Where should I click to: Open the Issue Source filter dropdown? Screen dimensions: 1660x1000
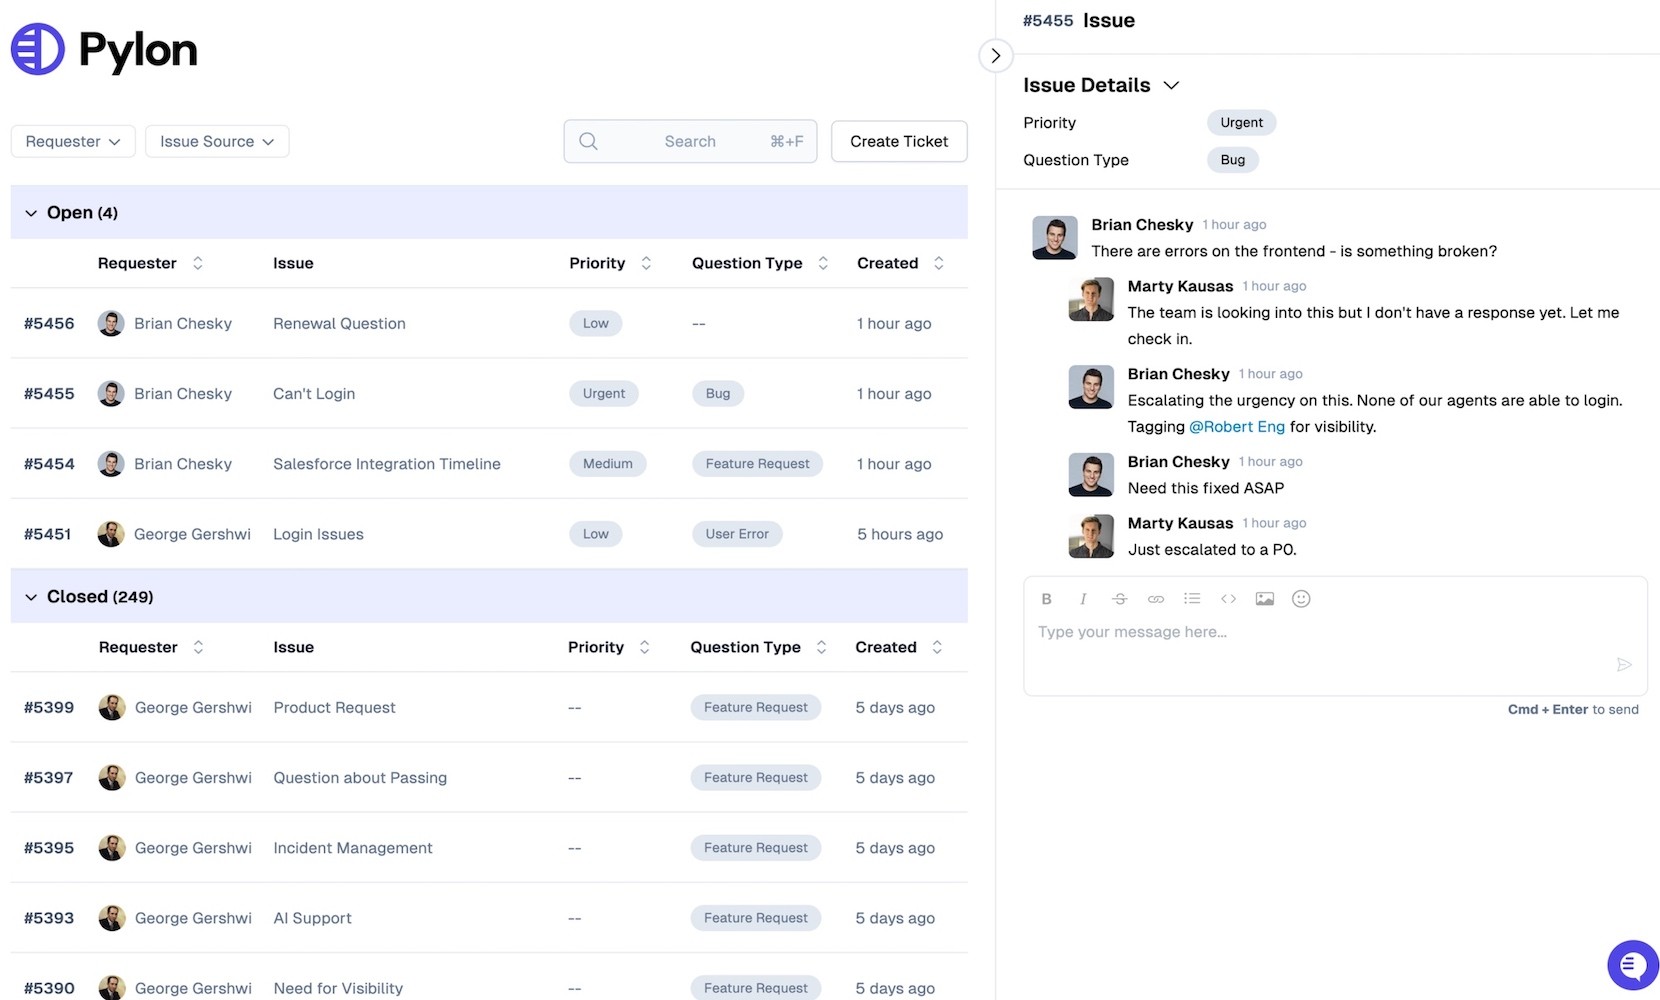[217, 141]
